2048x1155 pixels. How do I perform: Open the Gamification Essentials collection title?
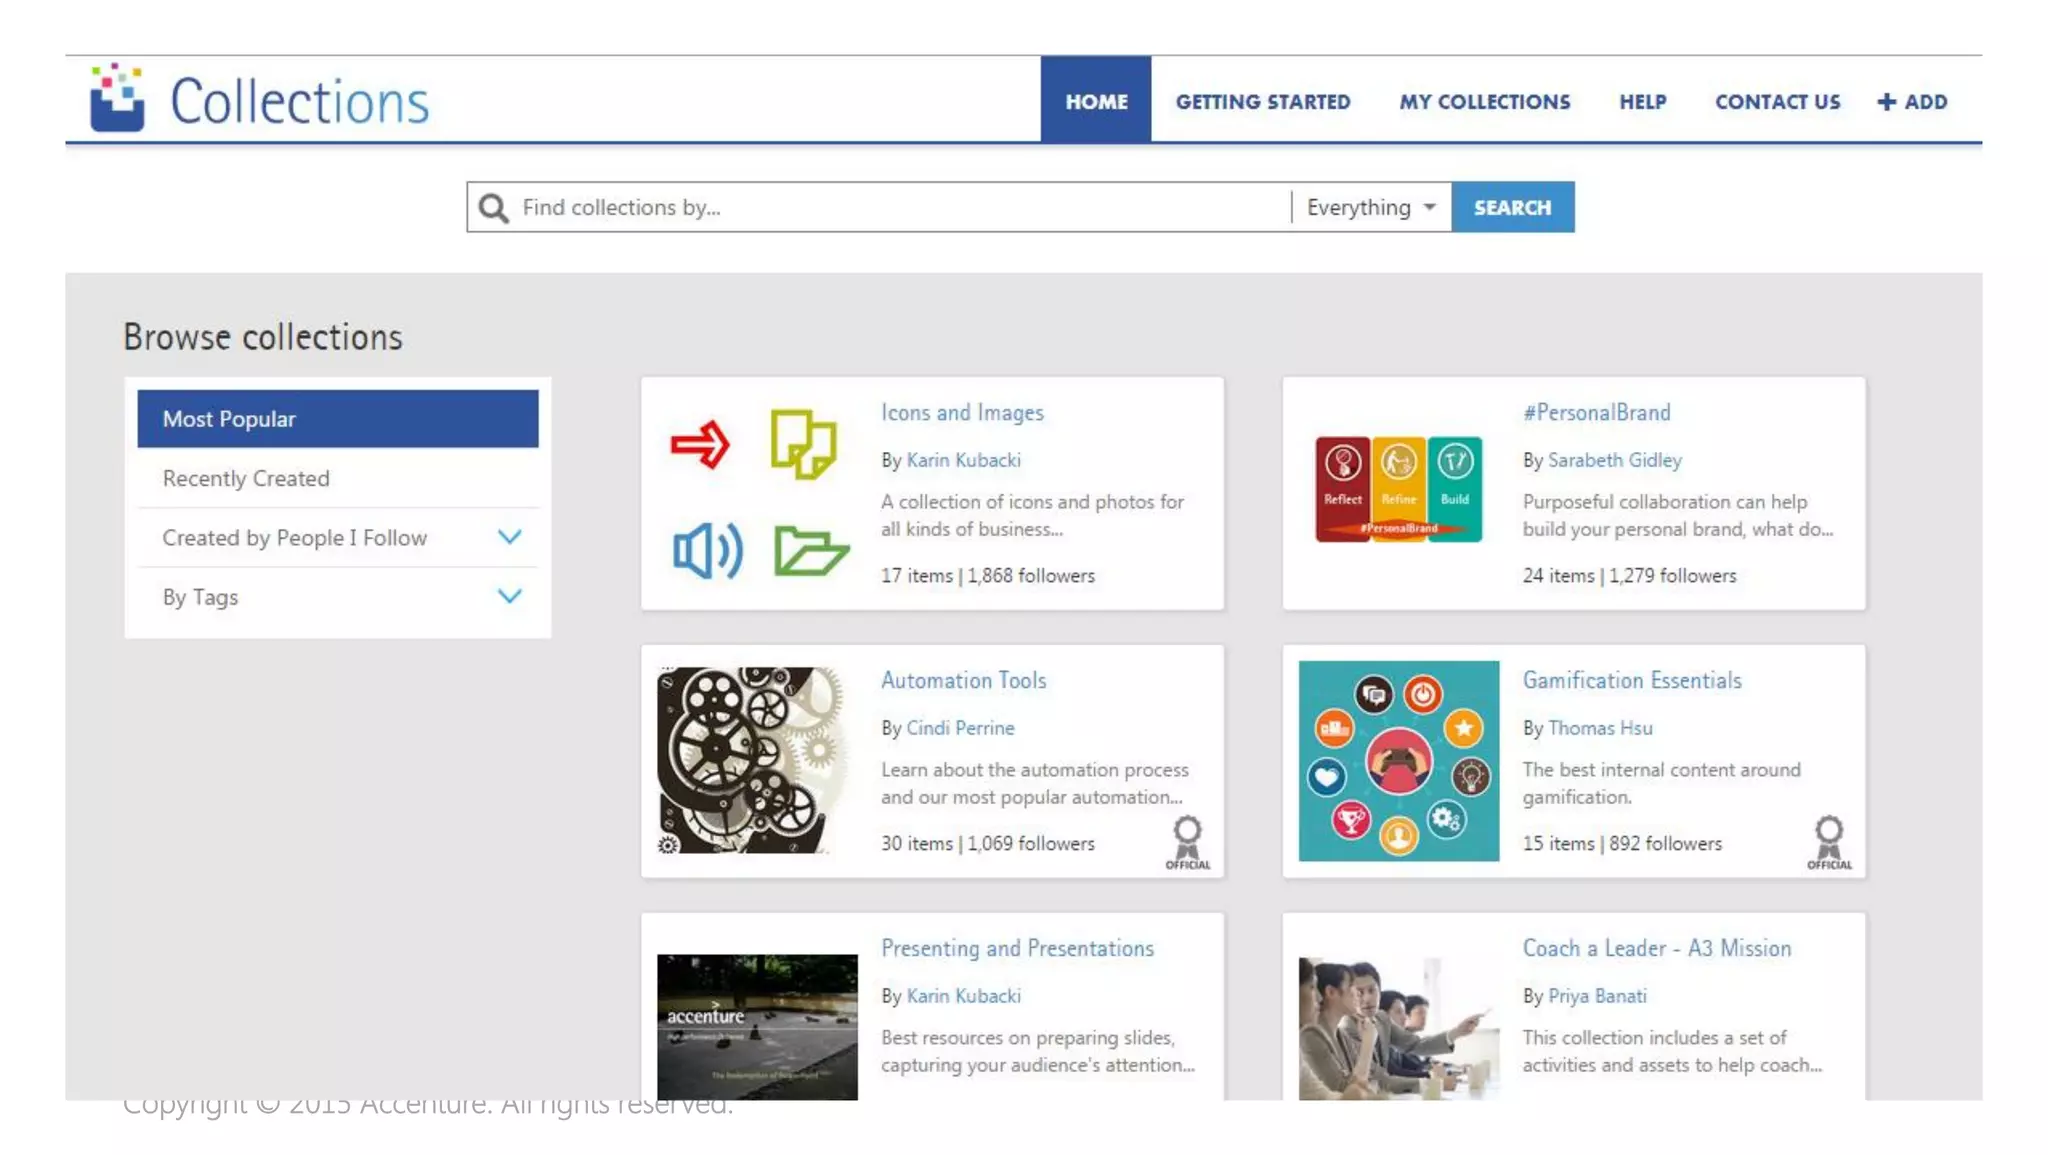[x=1631, y=681]
